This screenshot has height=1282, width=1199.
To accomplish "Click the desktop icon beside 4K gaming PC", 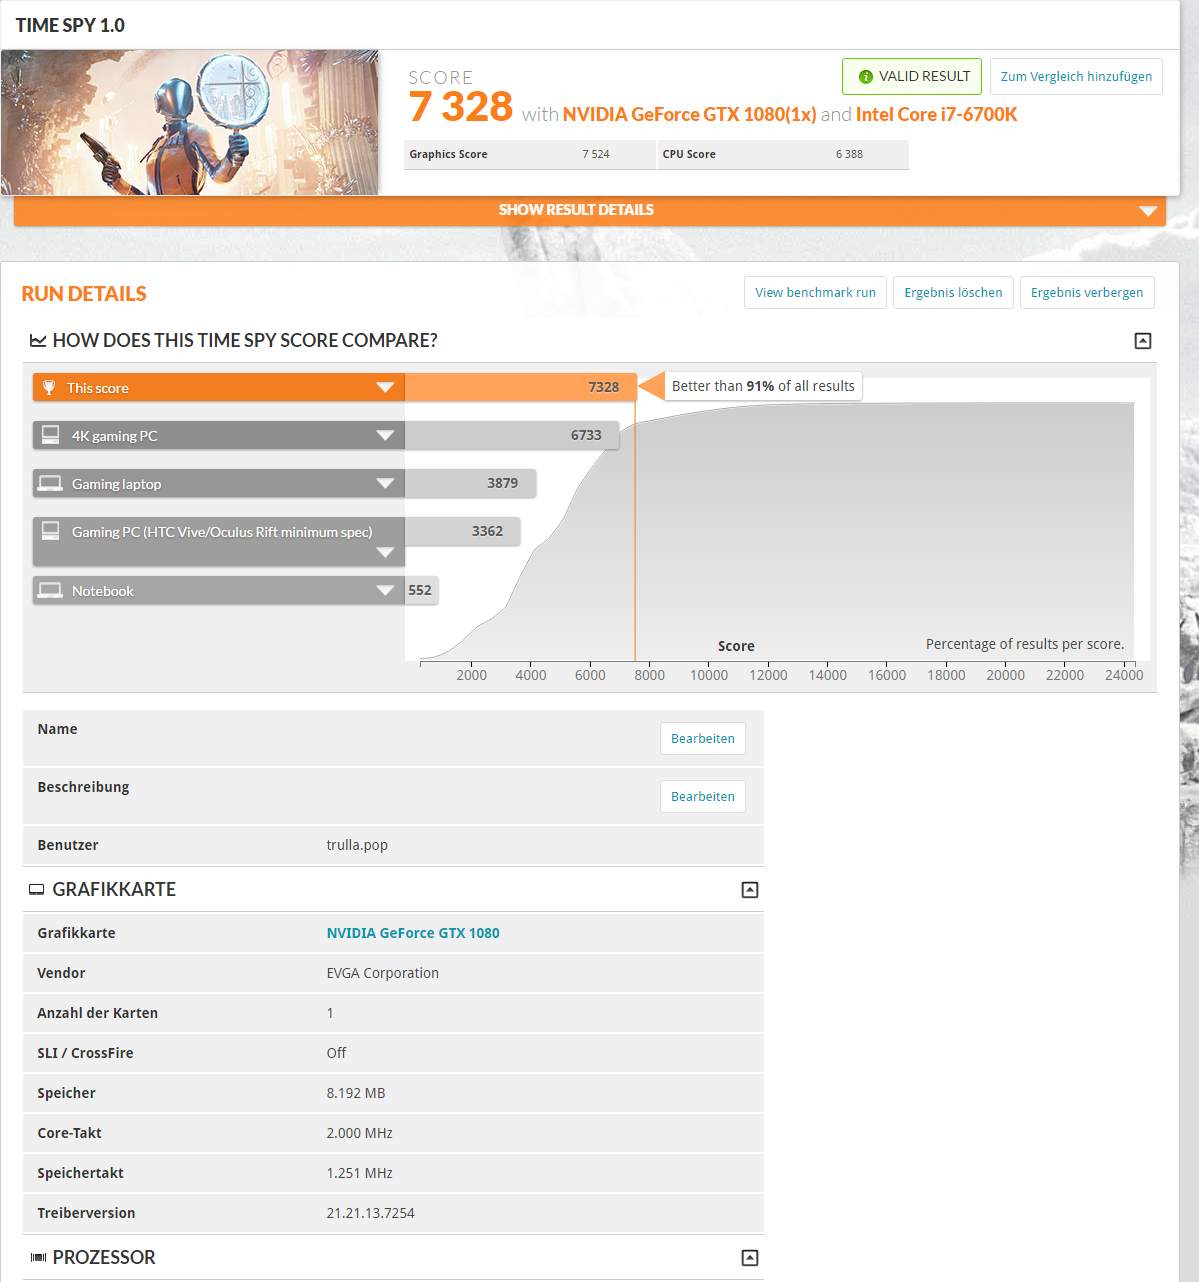I will (50, 435).
